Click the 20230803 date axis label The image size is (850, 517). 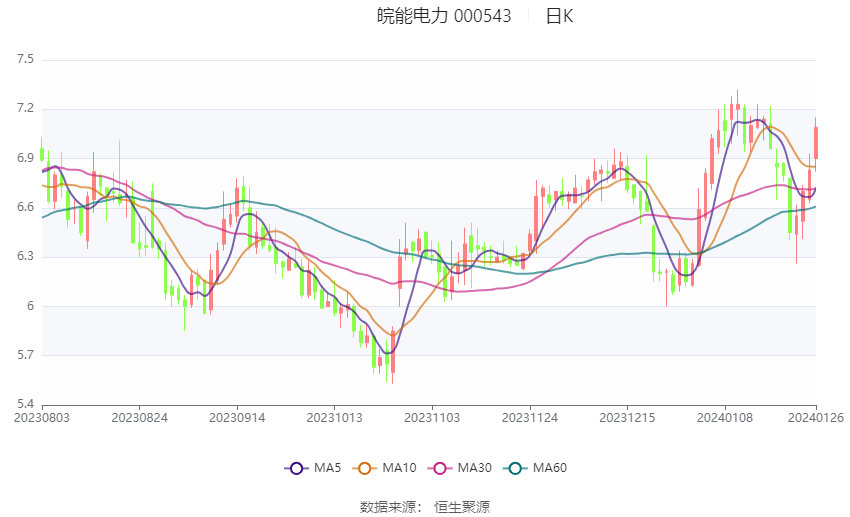tap(42, 418)
